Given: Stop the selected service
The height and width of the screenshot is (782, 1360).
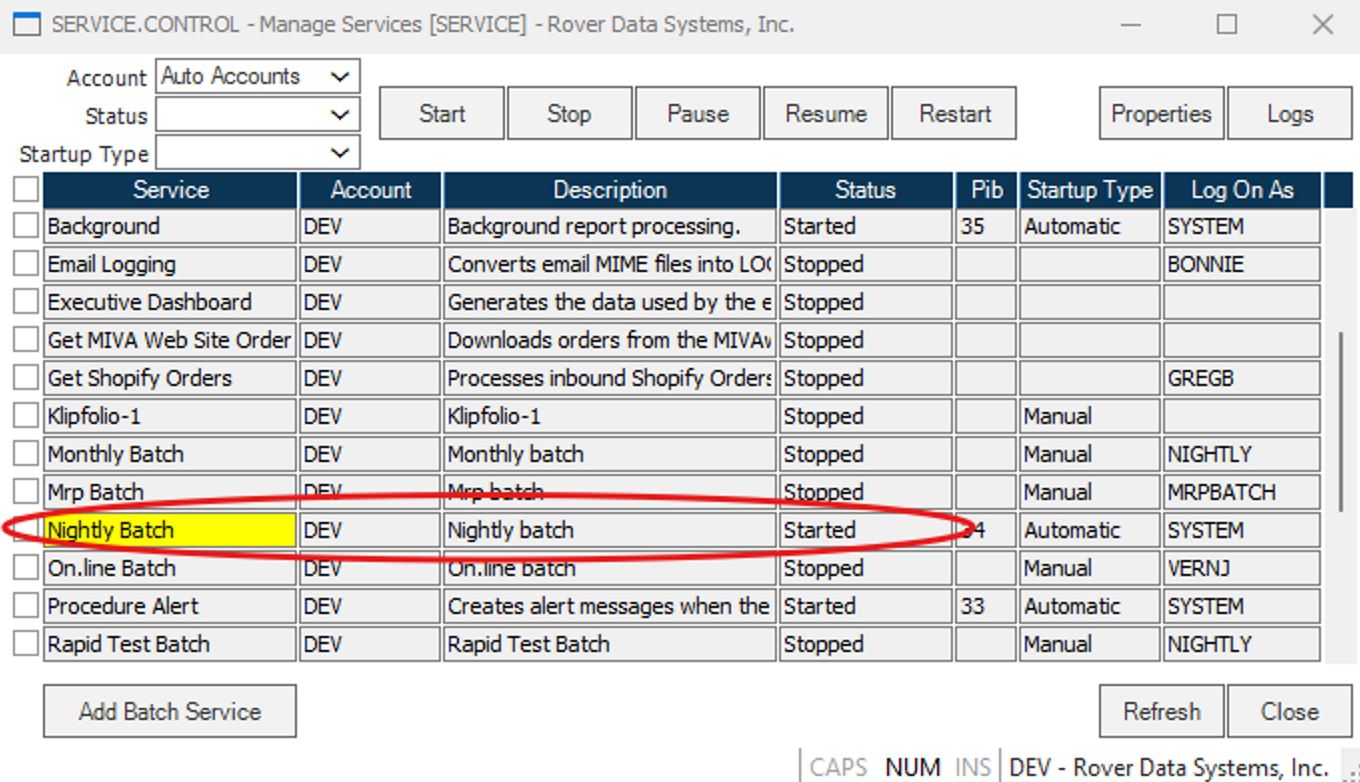Looking at the screenshot, I should (569, 114).
